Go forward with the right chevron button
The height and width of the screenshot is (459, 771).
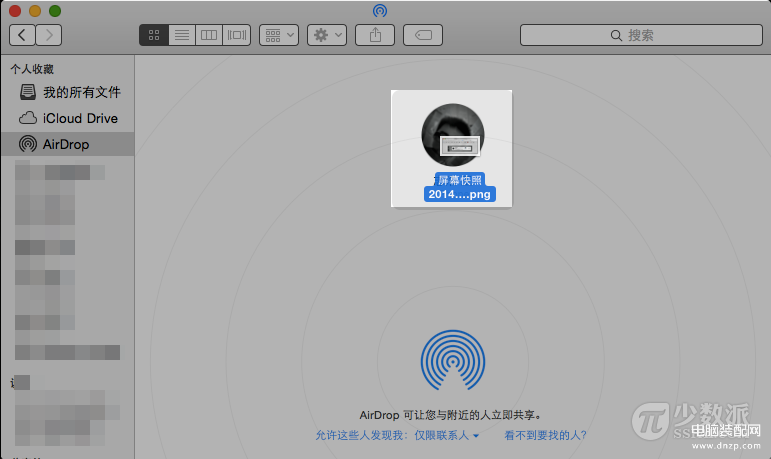(x=49, y=35)
